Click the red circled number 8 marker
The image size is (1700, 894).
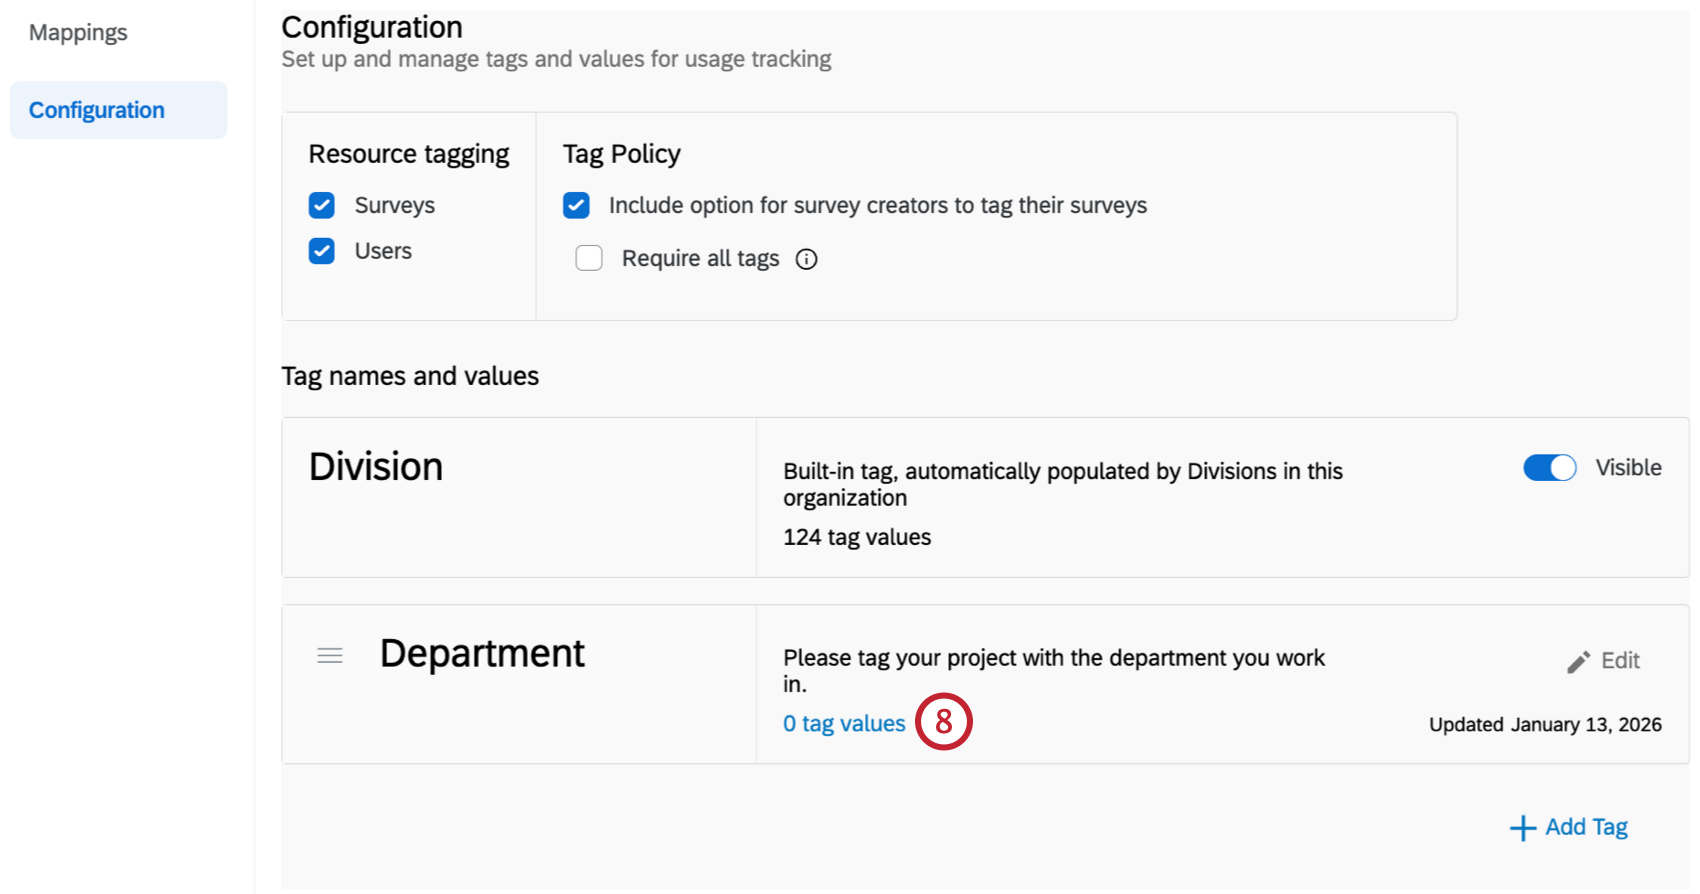tap(943, 722)
